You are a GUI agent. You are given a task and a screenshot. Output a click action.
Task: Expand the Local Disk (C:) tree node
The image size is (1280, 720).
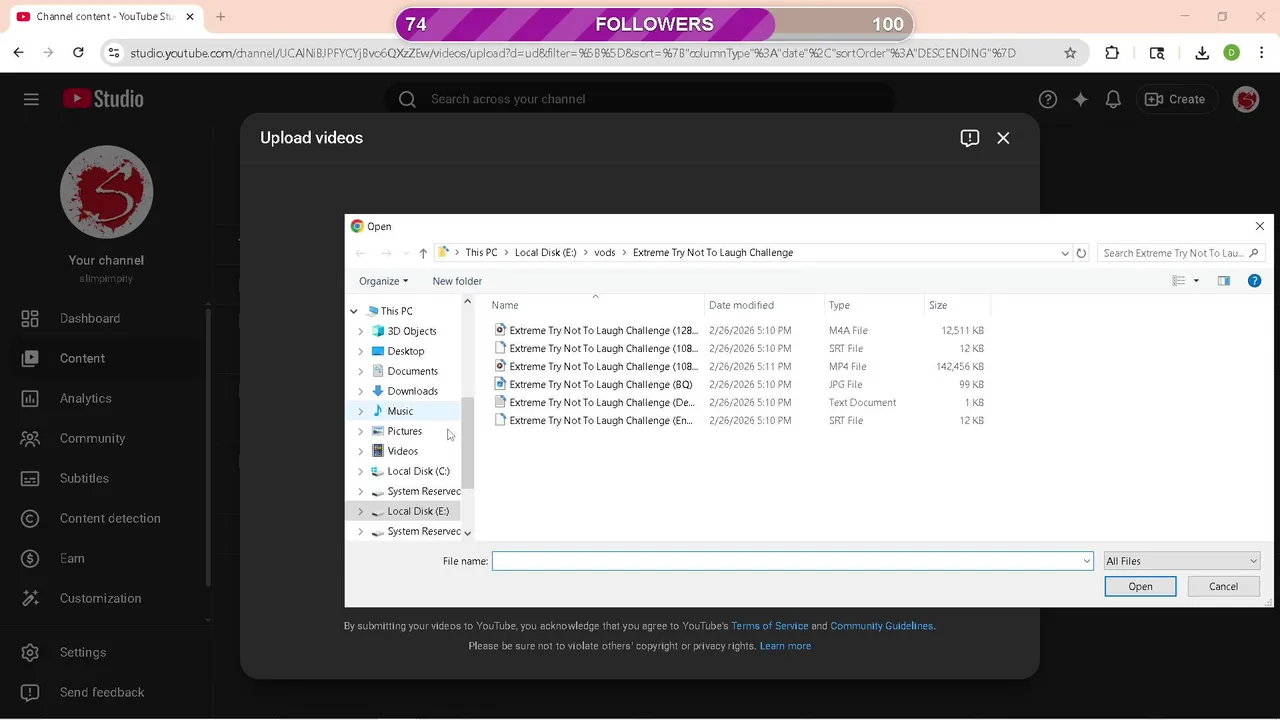coord(361,471)
